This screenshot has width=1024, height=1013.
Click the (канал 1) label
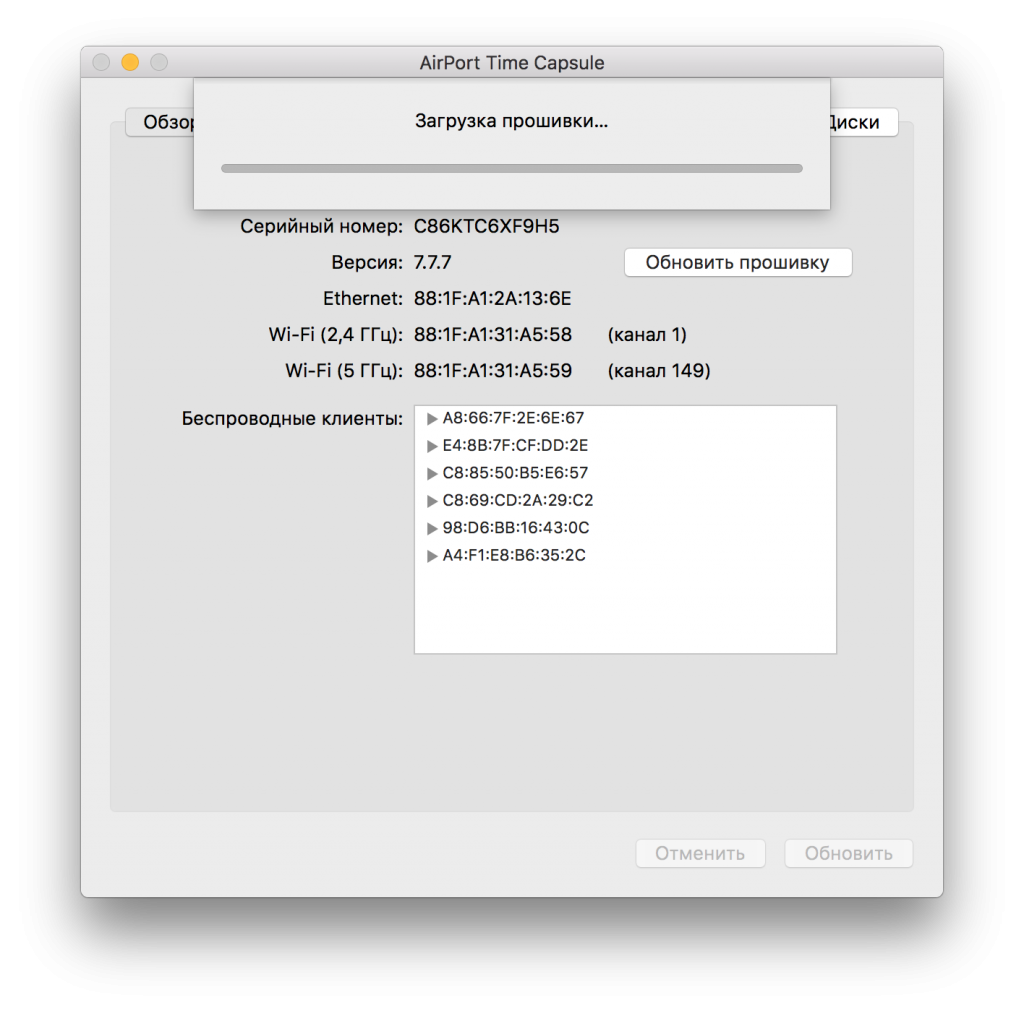click(x=647, y=335)
